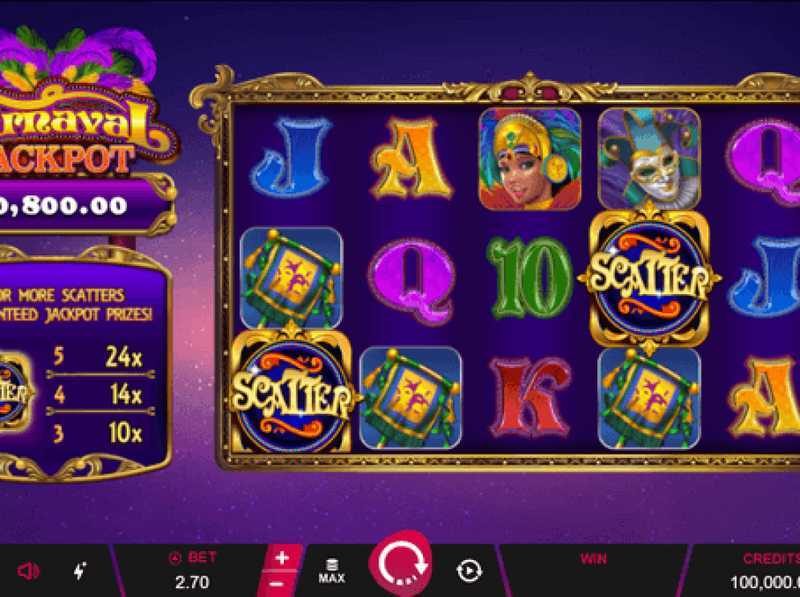Spin the reels with the red button
The image size is (800, 597).
[x=401, y=564]
